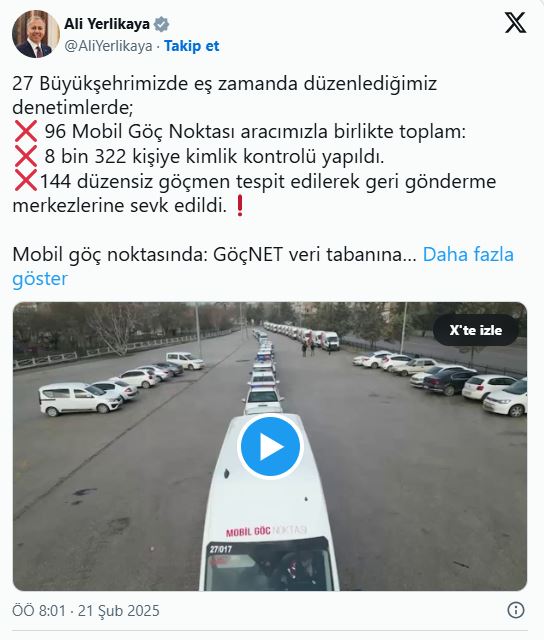Click the red cross before '144 düzensiz'
Image resolution: width=544 pixels, height=640 pixels.
[x=26, y=181]
